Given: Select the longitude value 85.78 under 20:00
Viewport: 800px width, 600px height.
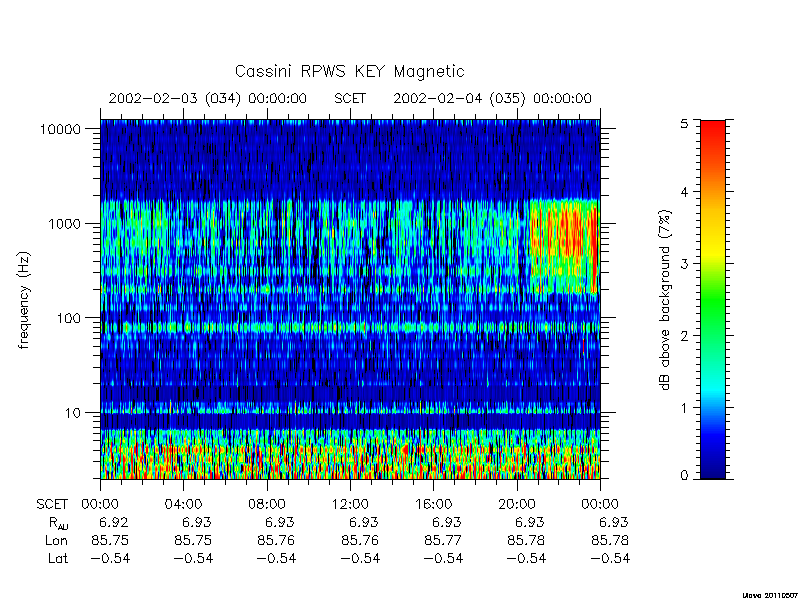Looking at the screenshot, I should (x=526, y=540).
